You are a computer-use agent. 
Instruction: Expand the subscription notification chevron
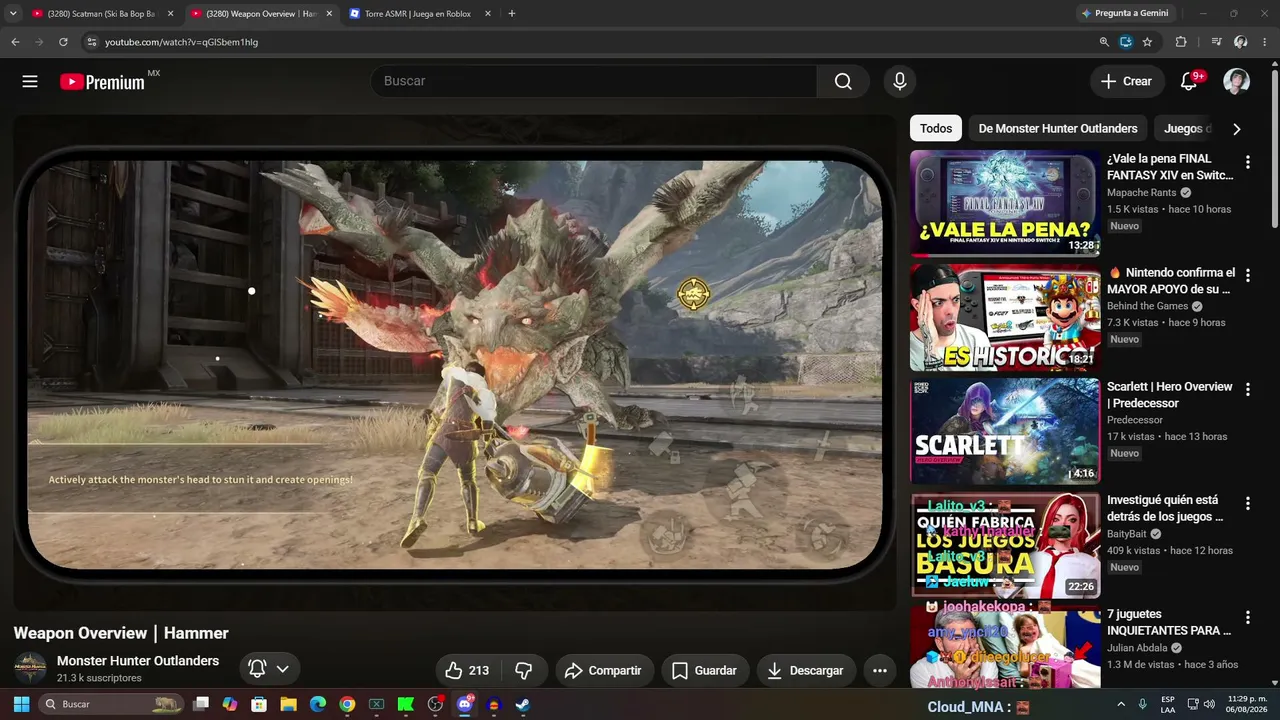pyautogui.click(x=283, y=669)
